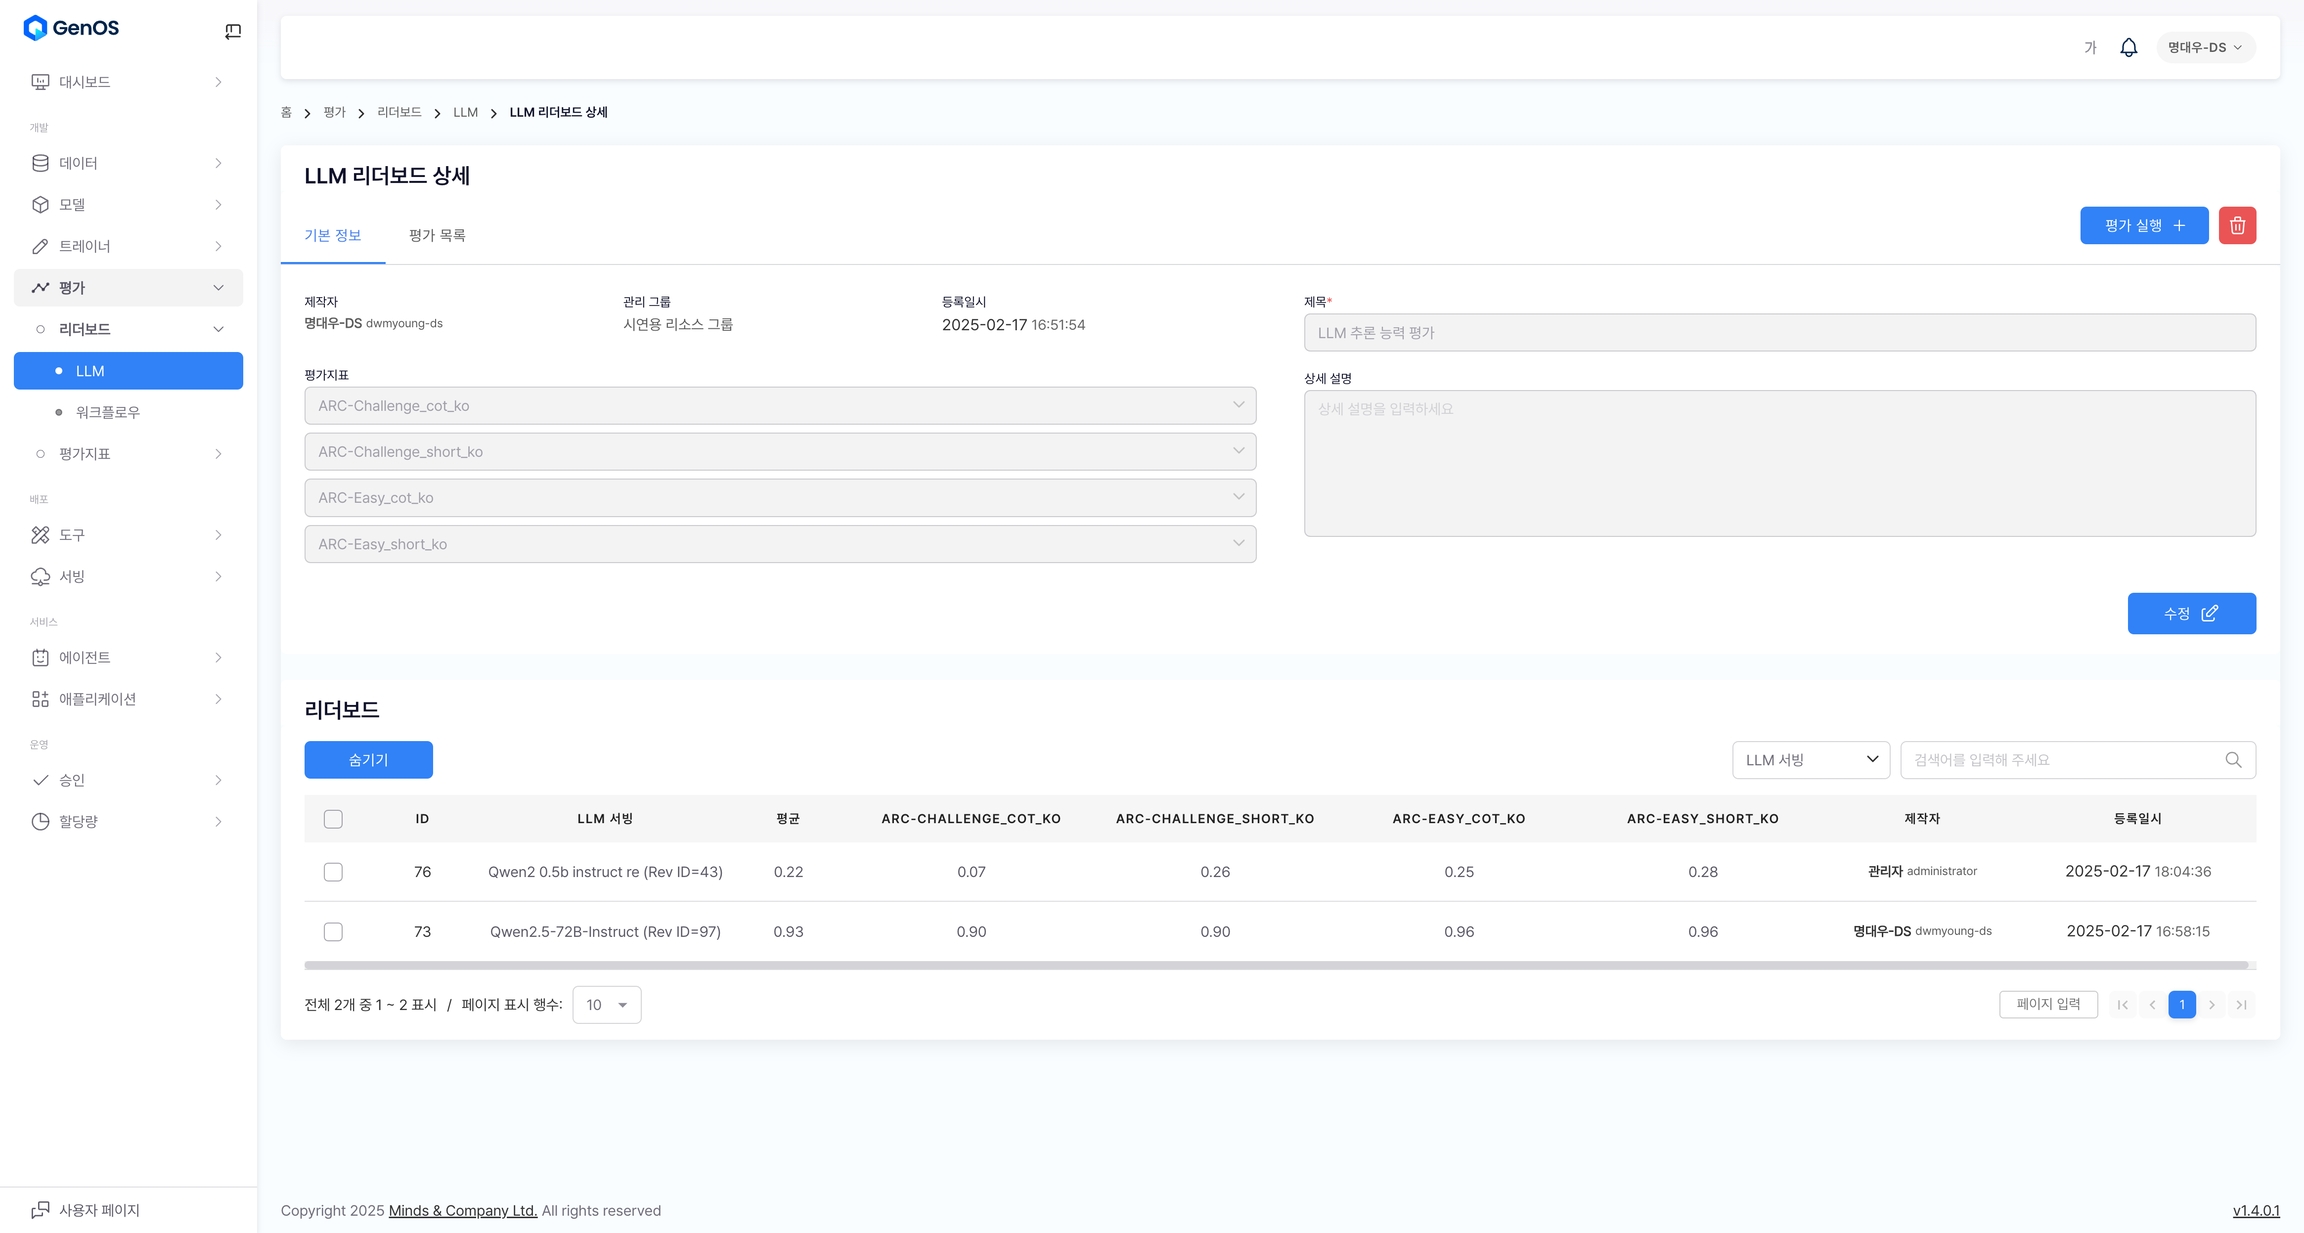The image size is (2304, 1233).
Task: Open the rows-per-page 10 dropdown
Action: click(606, 1005)
